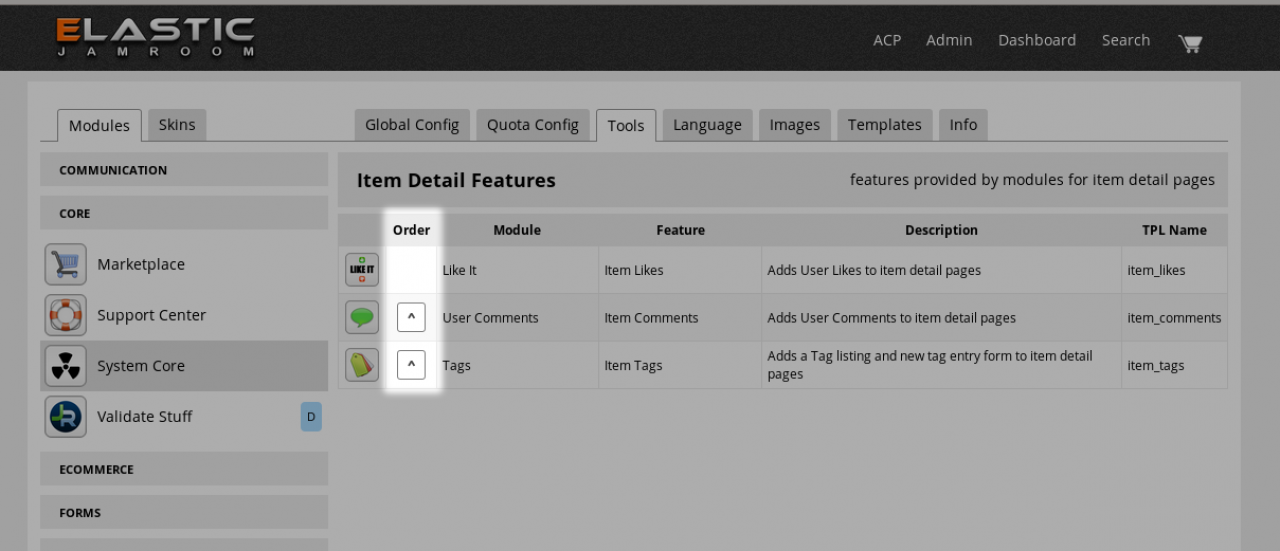Click the Marketplace module icon
The height and width of the screenshot is (551, 1280).
(x=66, y=265)
